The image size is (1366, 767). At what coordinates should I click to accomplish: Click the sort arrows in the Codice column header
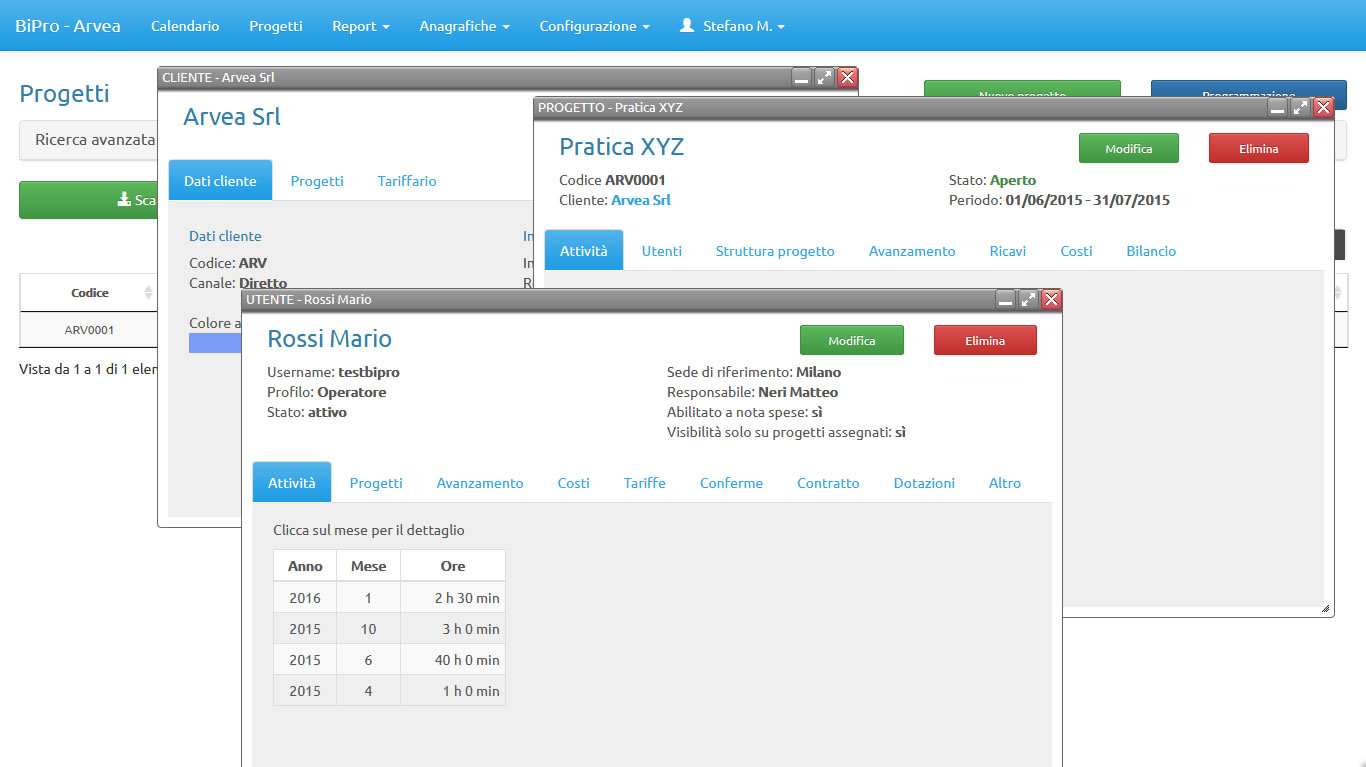click(x=149, y=293)
